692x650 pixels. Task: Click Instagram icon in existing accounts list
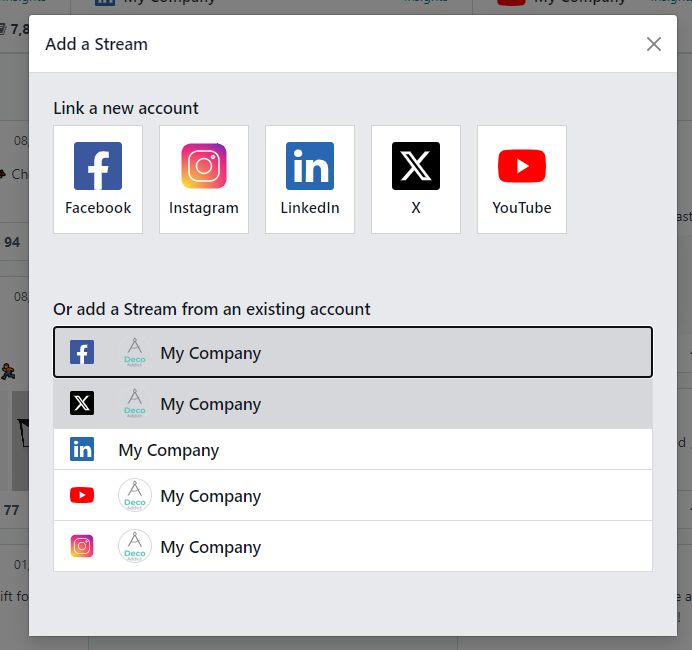[82, 546]
